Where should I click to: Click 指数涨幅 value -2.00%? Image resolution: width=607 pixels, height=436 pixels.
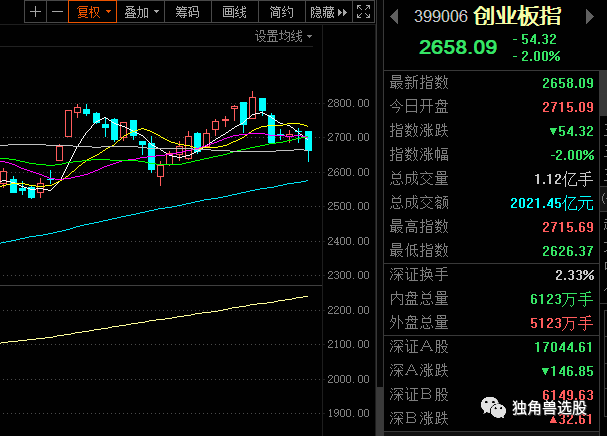tap(572, 155)
